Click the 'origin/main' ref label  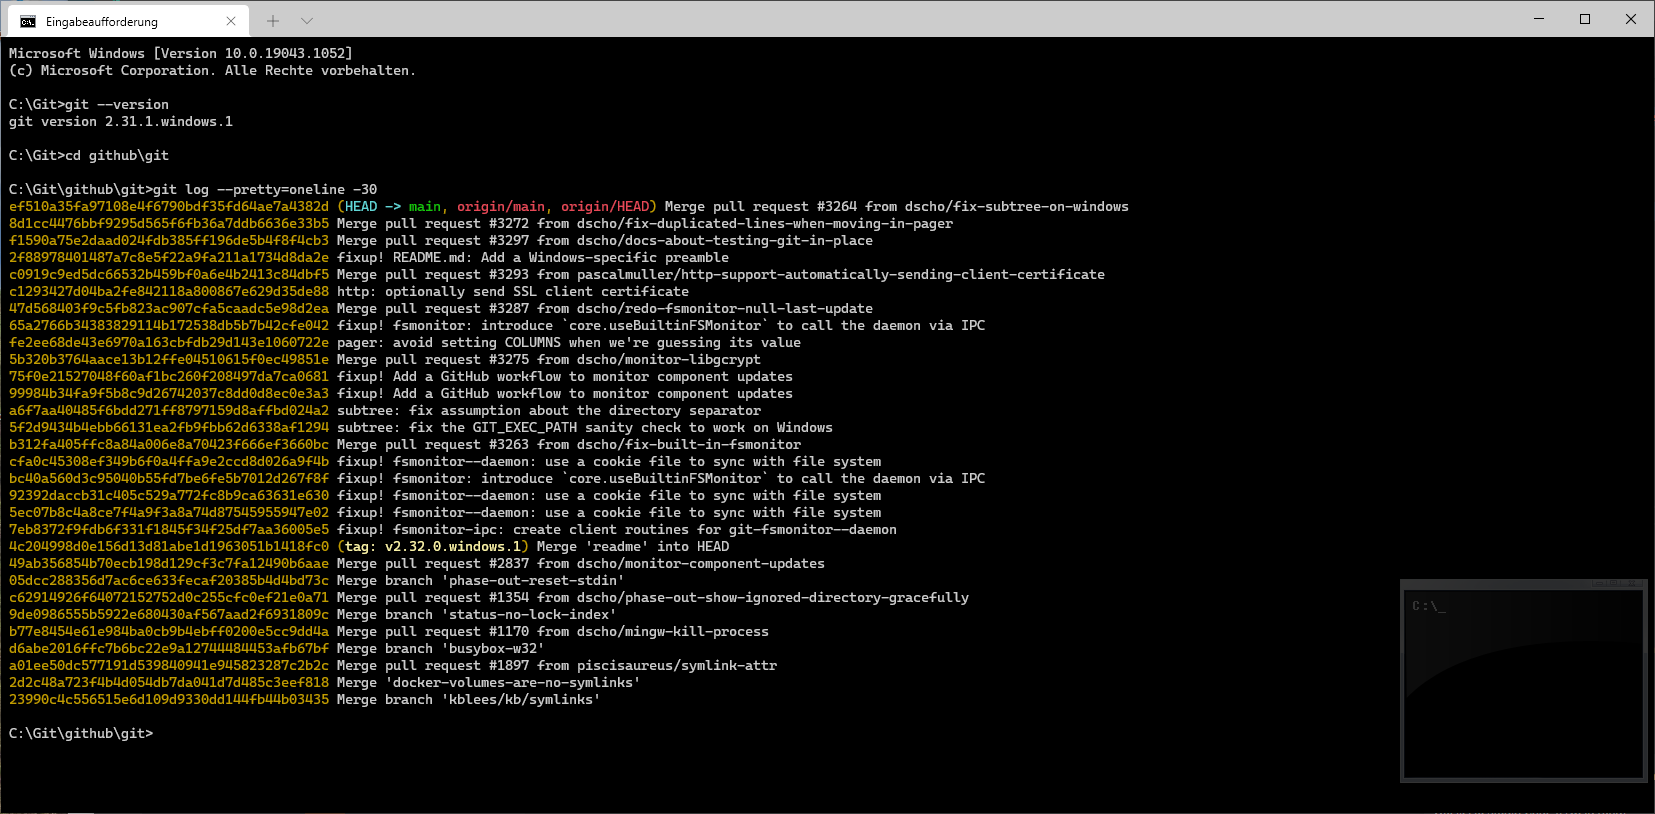click(501, 207)
